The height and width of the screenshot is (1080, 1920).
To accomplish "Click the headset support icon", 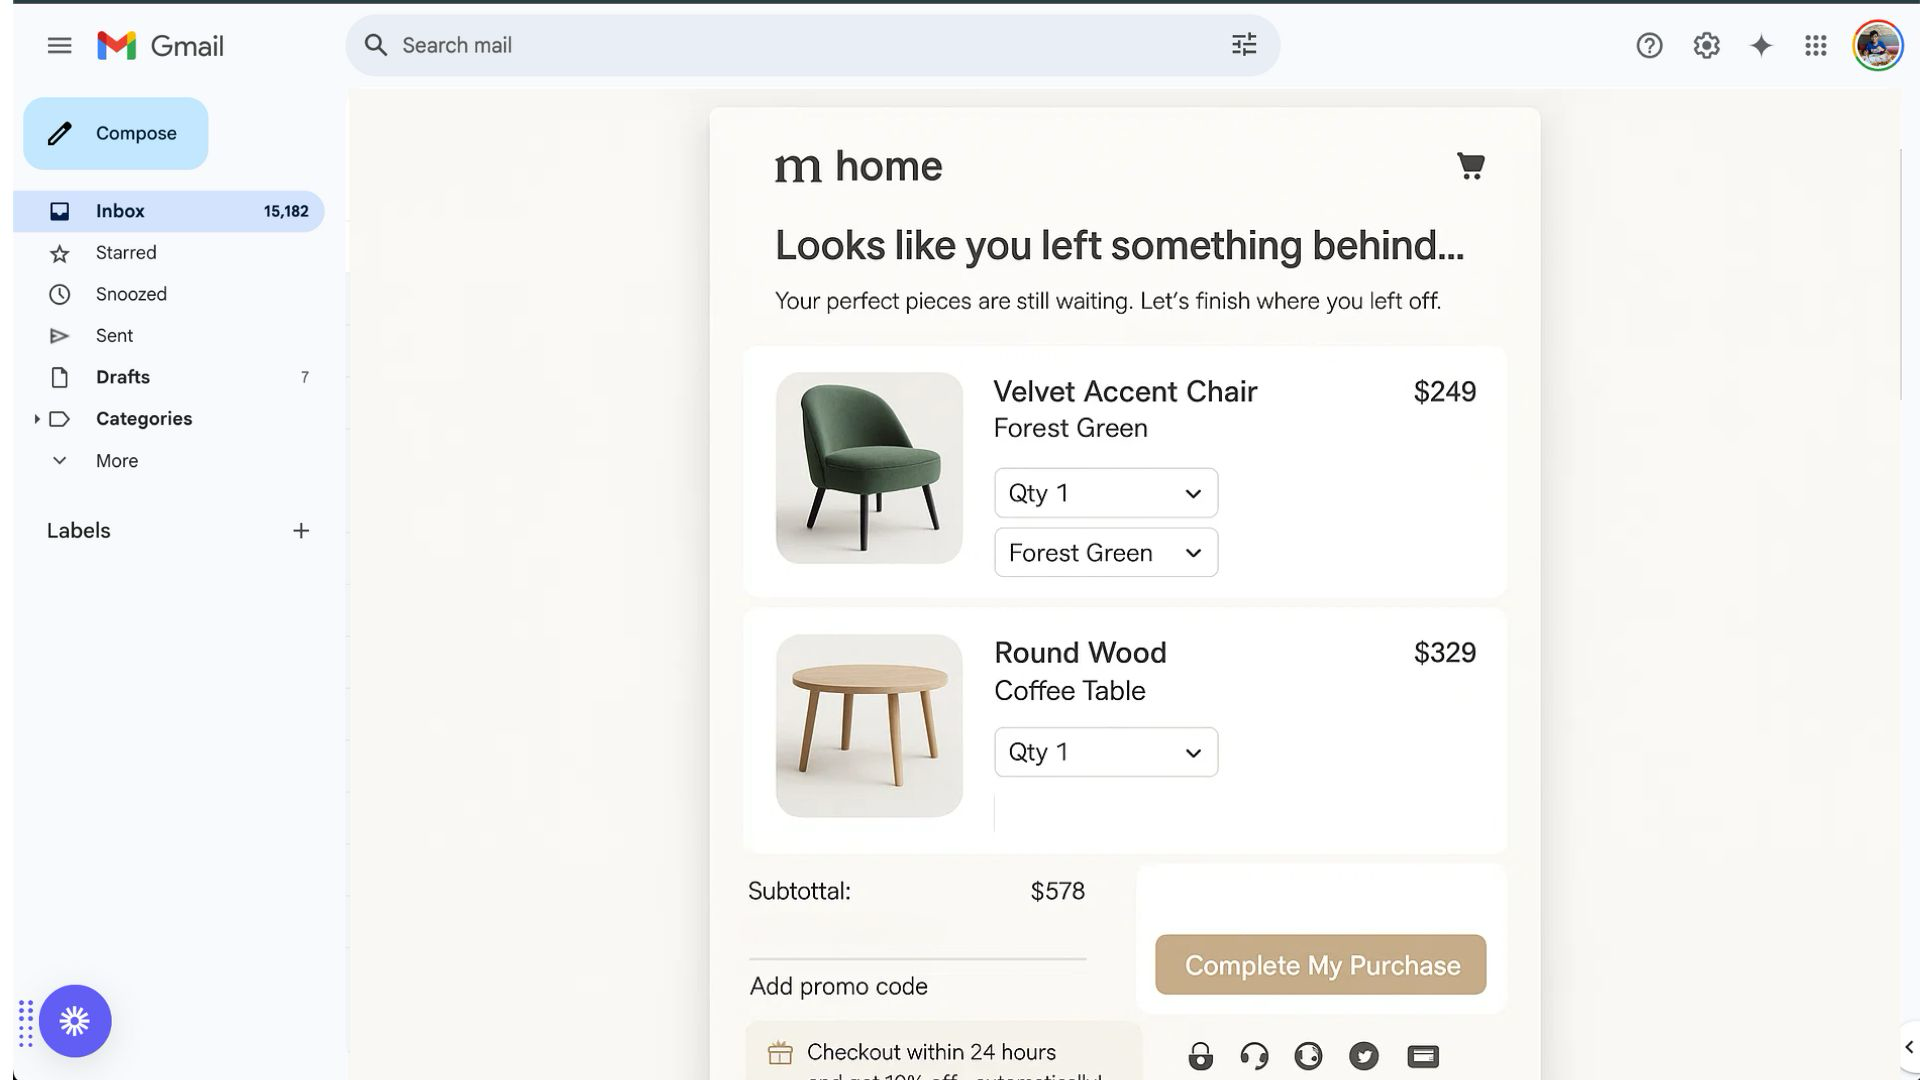I will [1254, 1056].
